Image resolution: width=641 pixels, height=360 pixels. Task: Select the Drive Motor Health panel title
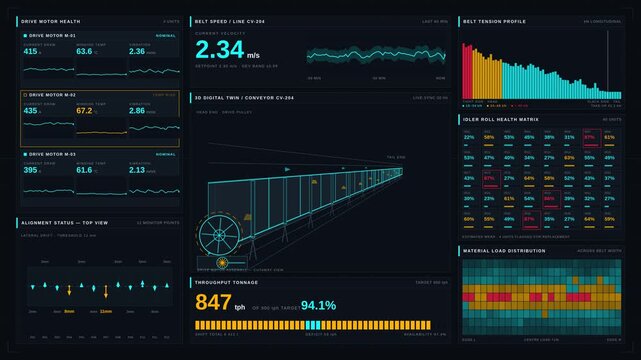pyautogui.click(x=51, y=22)
